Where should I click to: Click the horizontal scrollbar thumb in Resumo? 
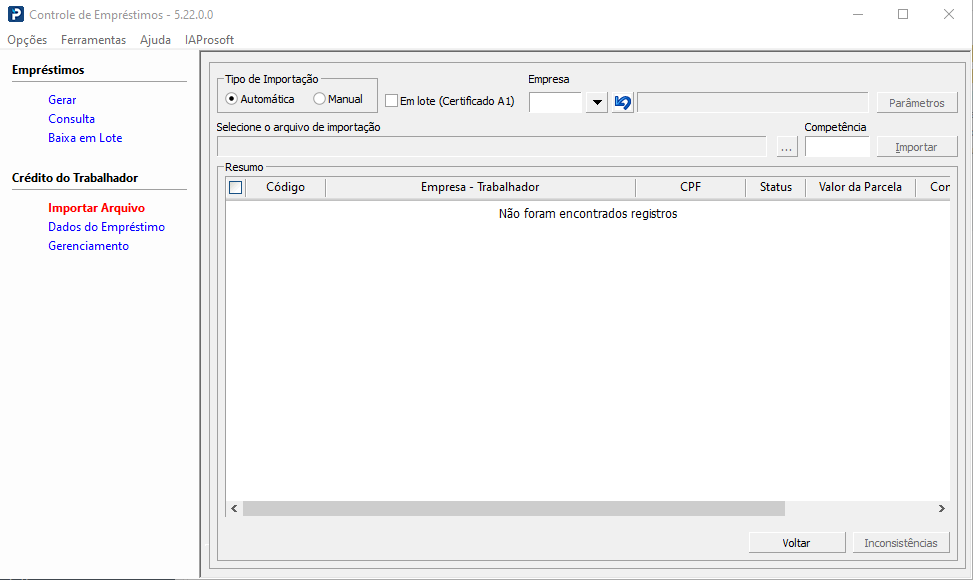(514, 509)
